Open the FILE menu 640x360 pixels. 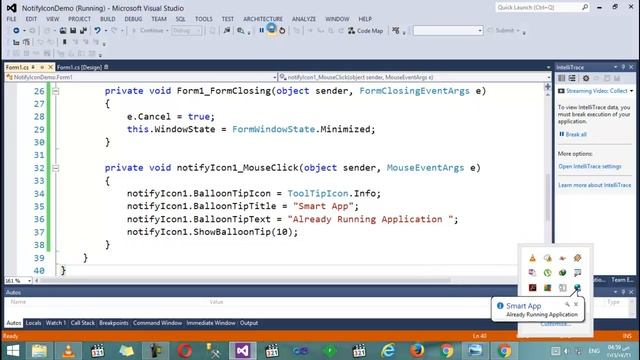click(x=11, y=19)
